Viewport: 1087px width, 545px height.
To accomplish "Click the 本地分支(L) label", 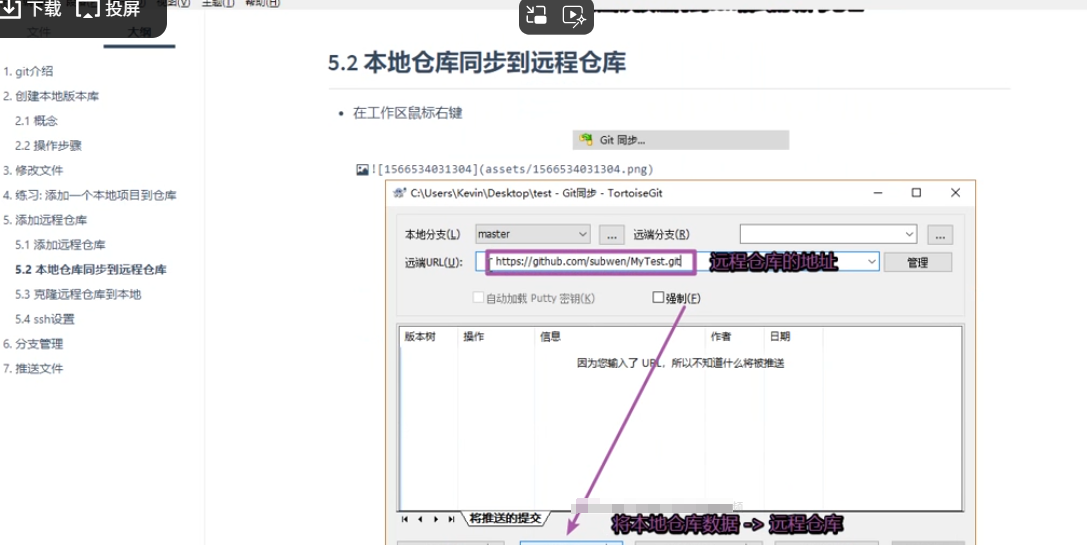I will [433, 234].
